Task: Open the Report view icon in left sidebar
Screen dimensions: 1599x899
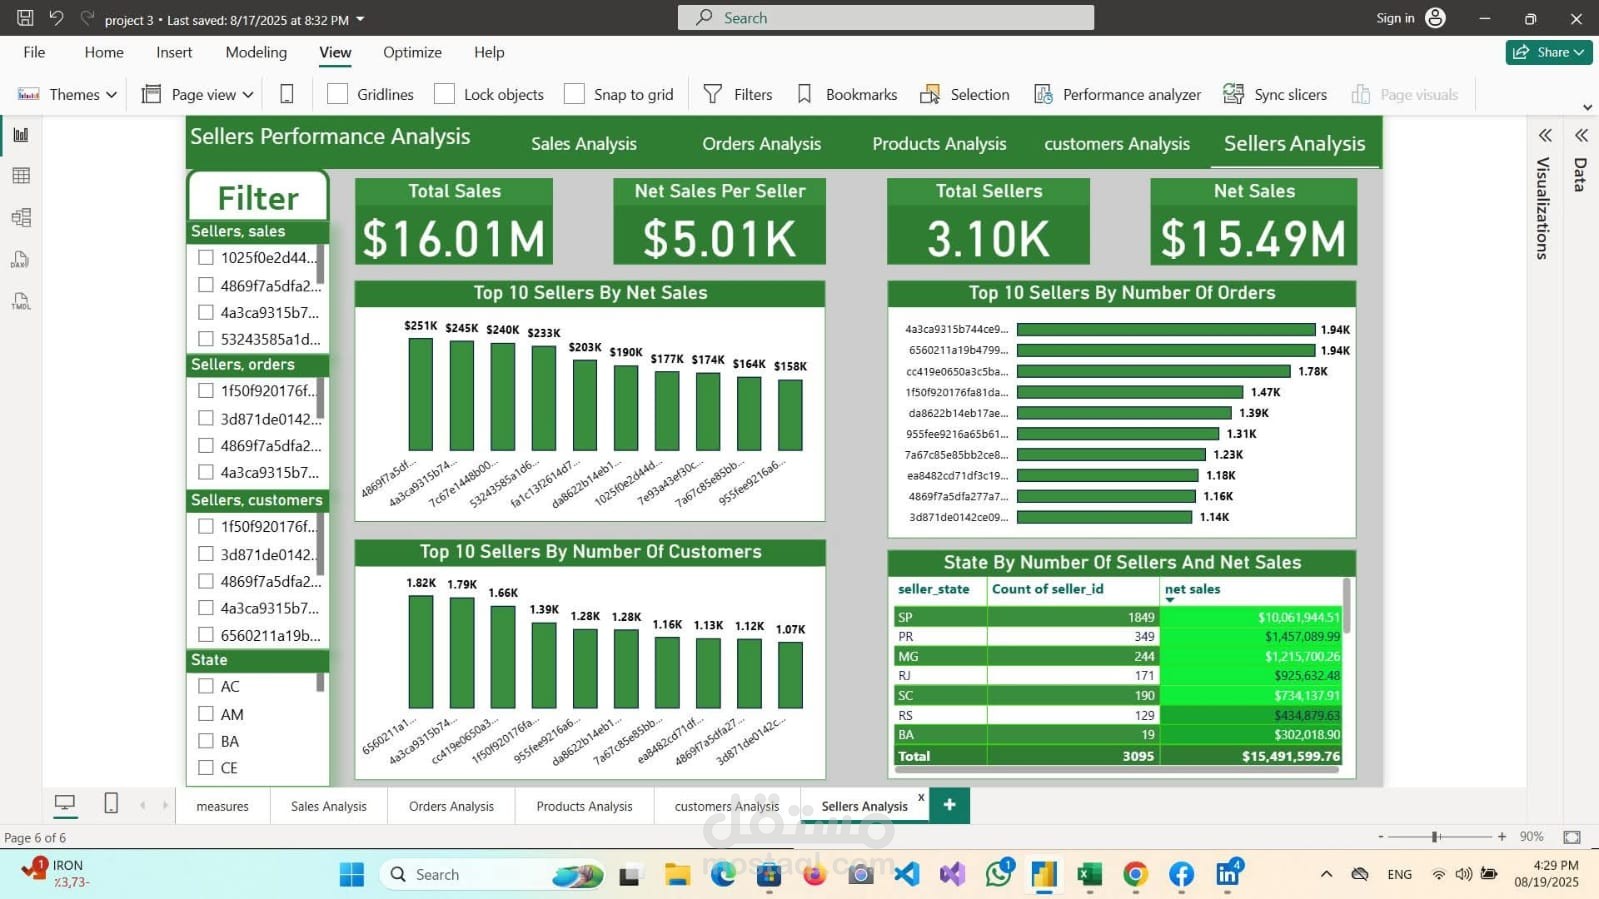Action: [x=21, y=135]
